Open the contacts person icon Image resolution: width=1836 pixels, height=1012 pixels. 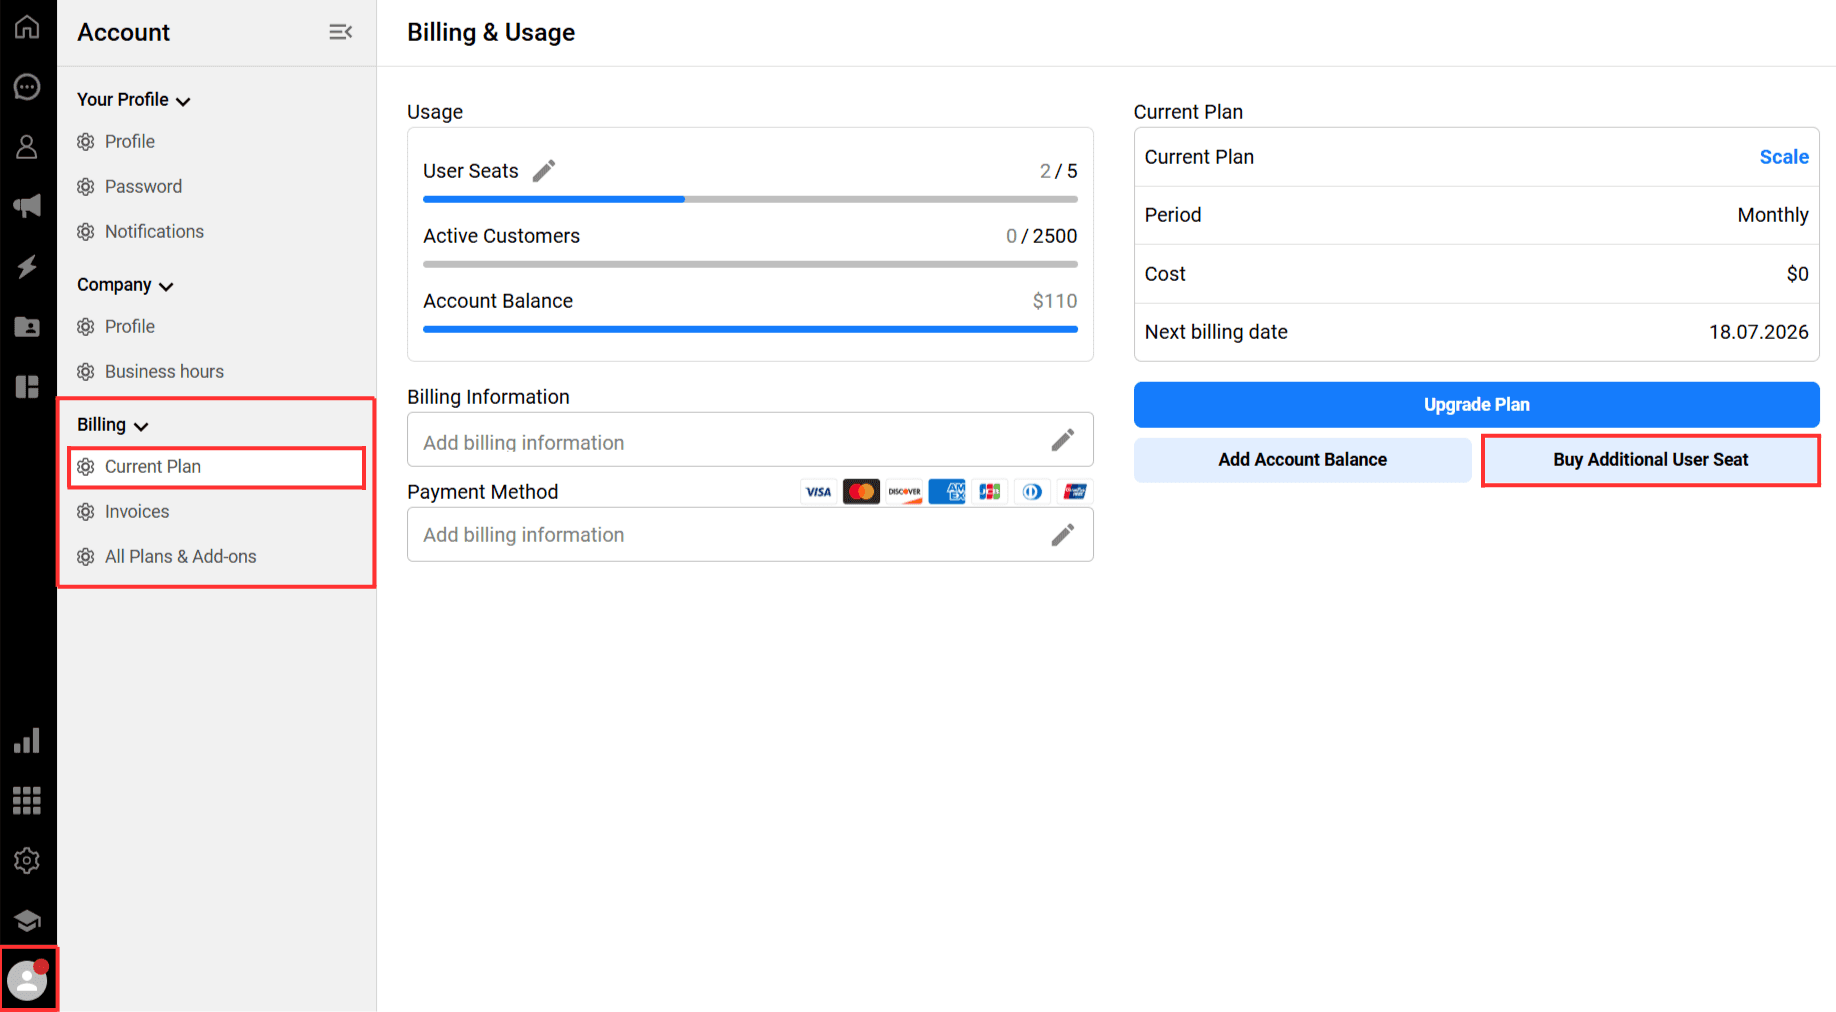click(x=27, y=147)
